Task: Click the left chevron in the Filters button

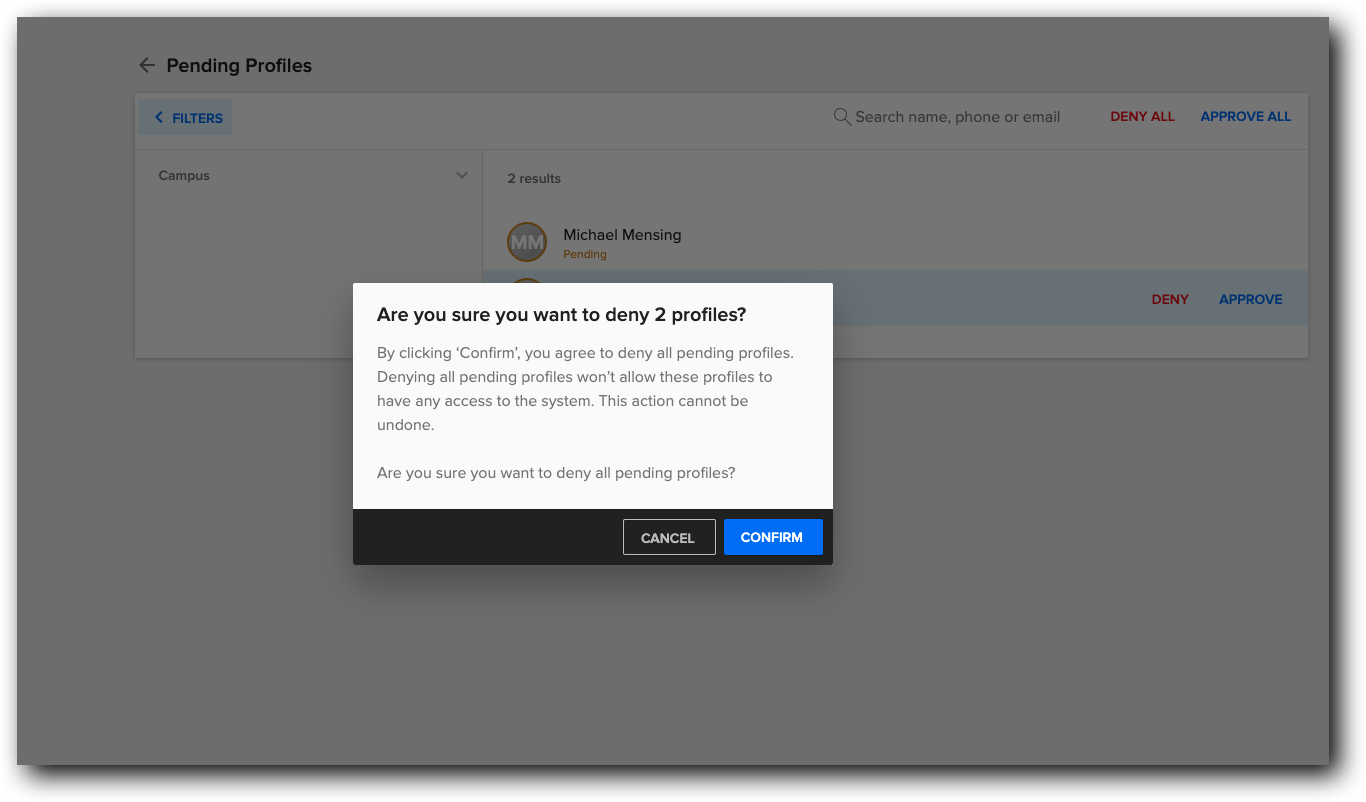Action: click(x=158, y=118)
